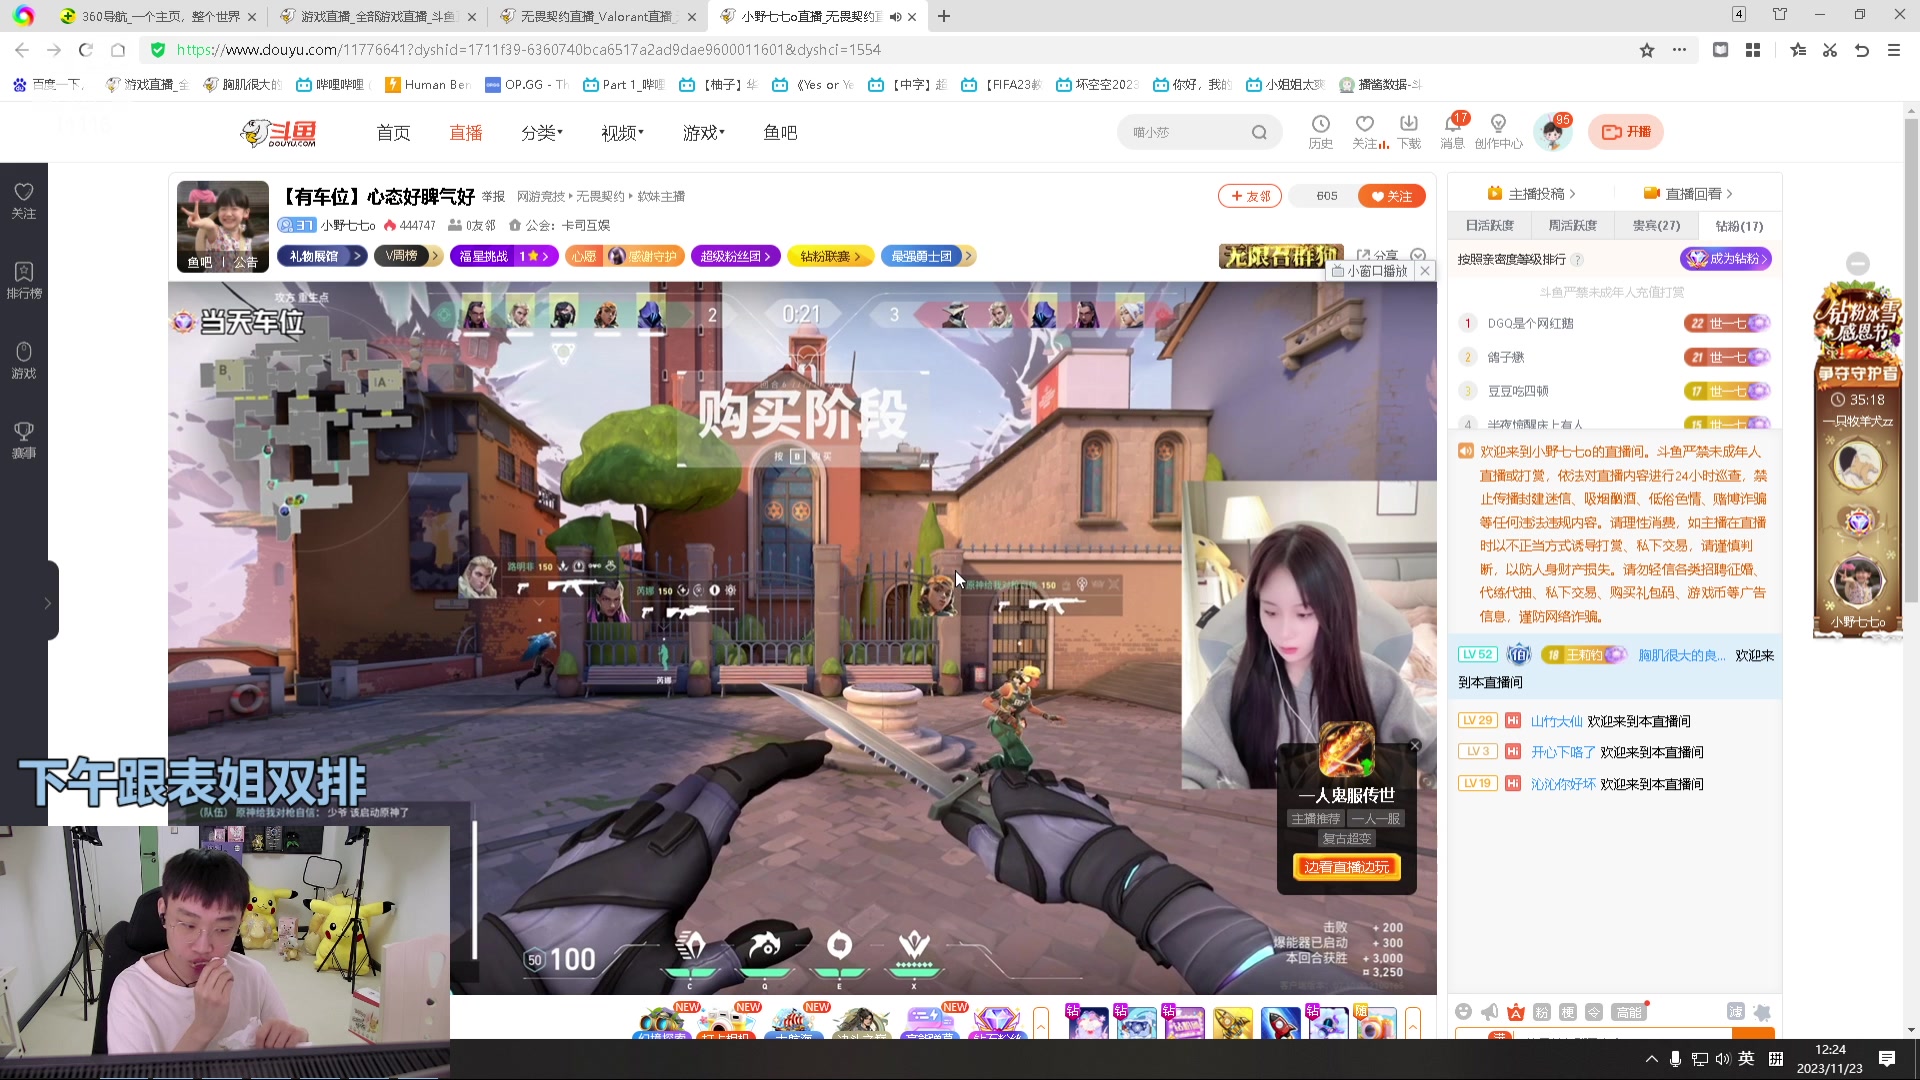
Task: Click 边看直播边玩 button on game ad
Action: pyautogui.click(x=1346, y=867)
